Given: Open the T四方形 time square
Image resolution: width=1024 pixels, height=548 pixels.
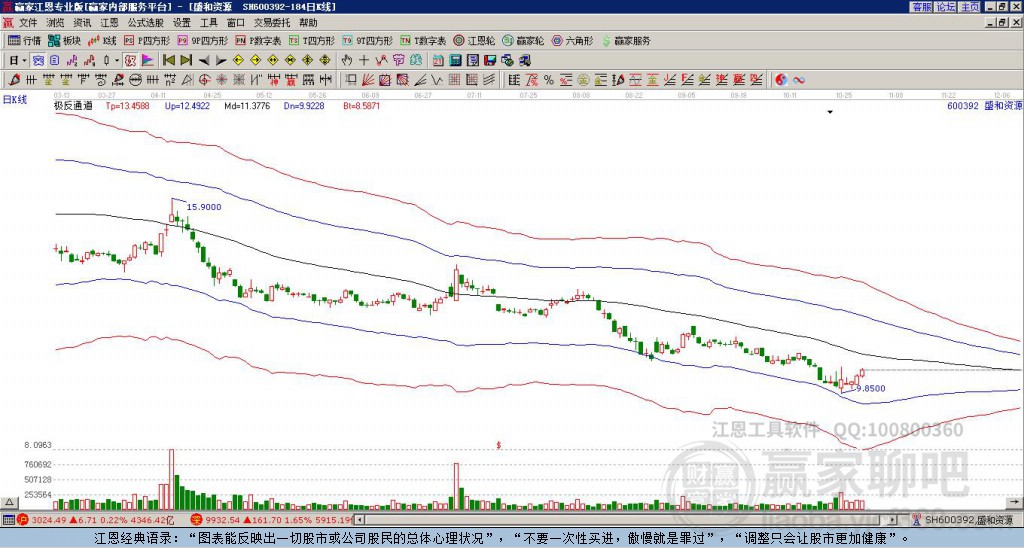Looking at the screenshot, I should tap(312, 40).
